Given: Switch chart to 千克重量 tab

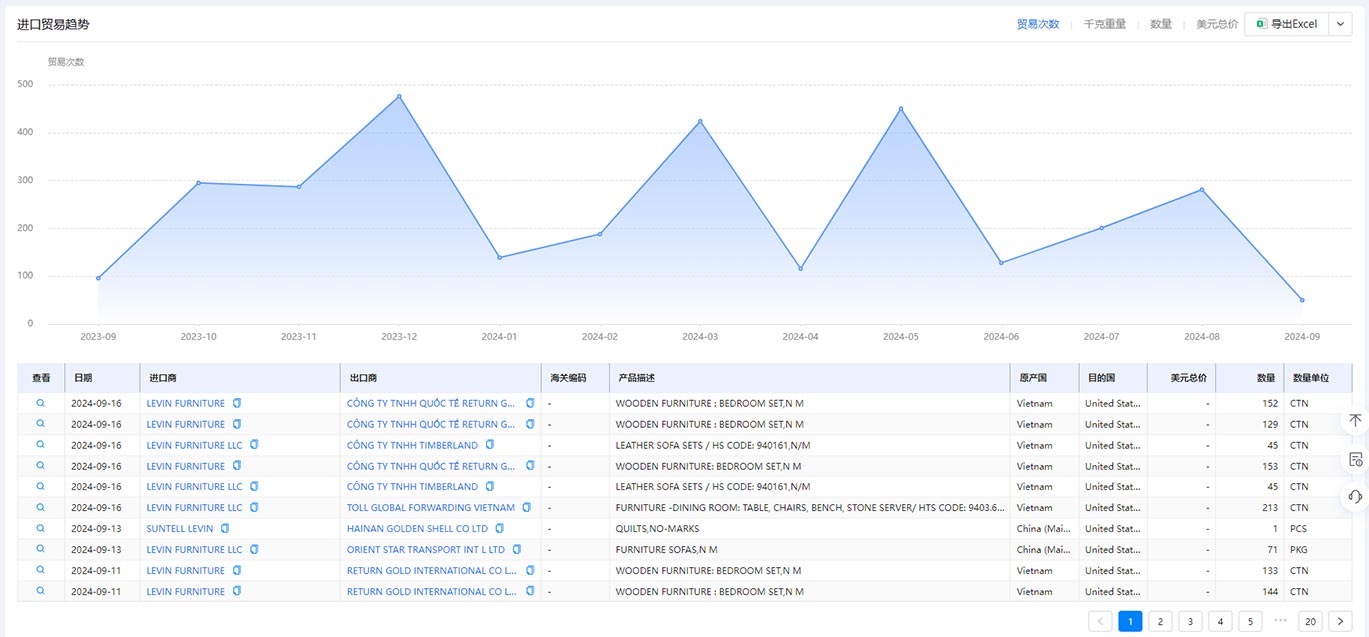Looking at the screenshot, I should point(1104,24).
